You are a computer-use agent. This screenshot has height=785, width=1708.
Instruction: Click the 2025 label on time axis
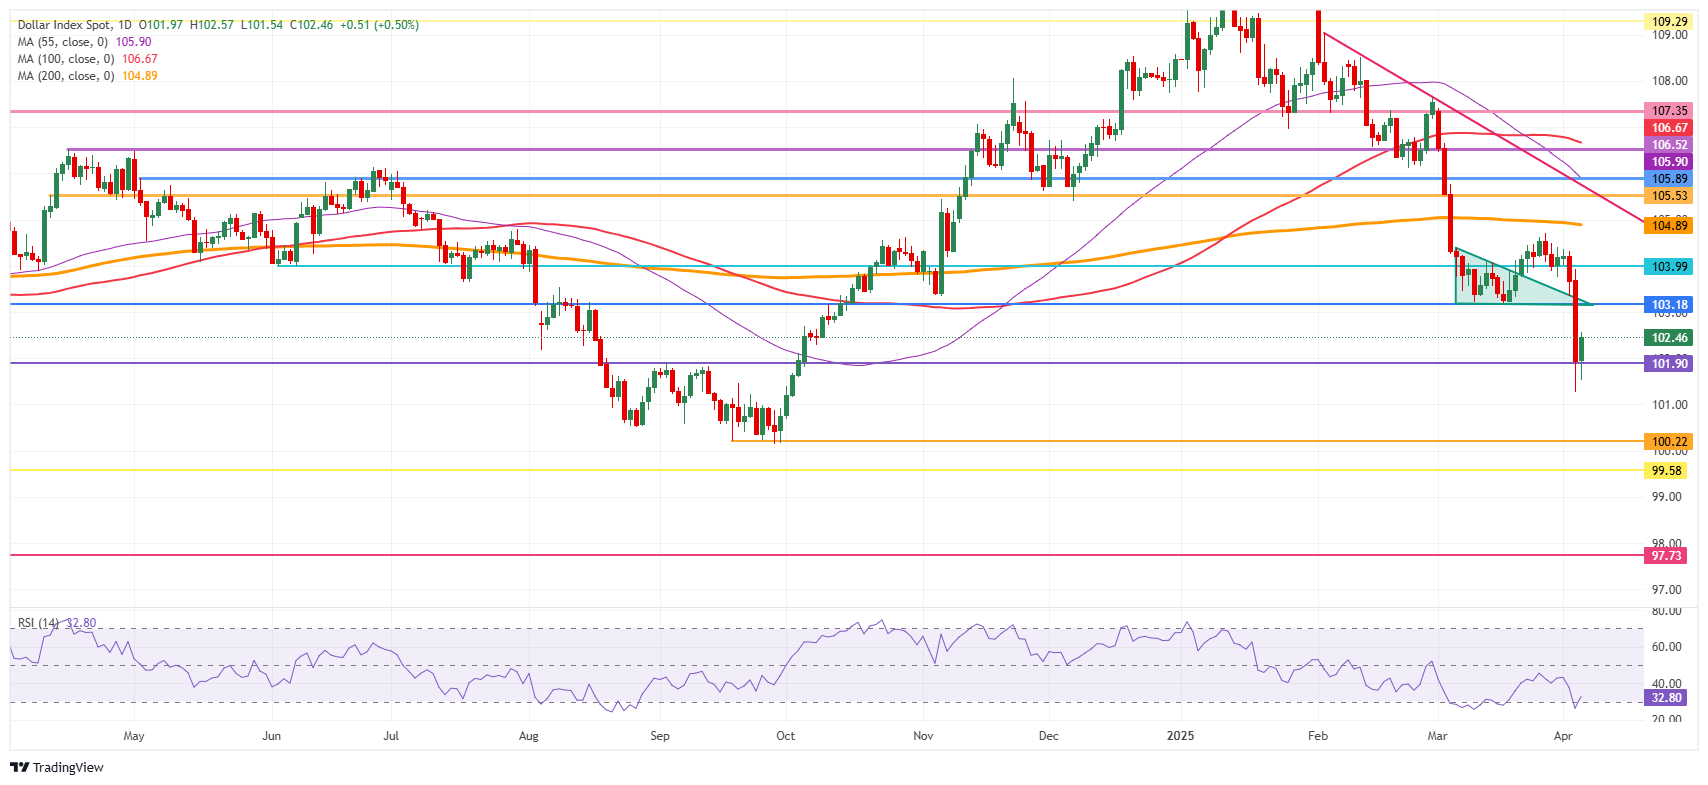[1180, 736]
